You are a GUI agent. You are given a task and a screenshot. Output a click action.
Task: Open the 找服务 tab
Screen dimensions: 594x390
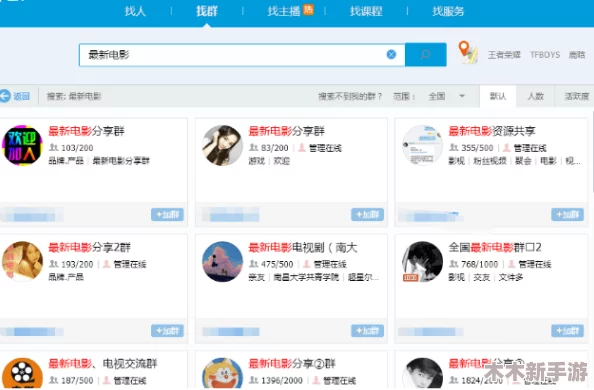tap(448, 11)
